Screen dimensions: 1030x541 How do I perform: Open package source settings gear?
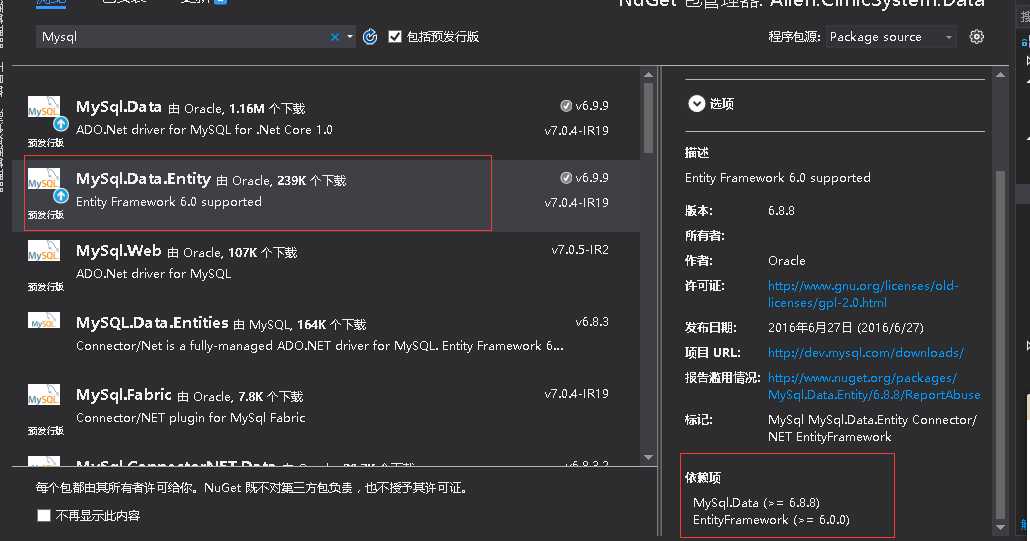pyautogui.click(x=977, y=37)
